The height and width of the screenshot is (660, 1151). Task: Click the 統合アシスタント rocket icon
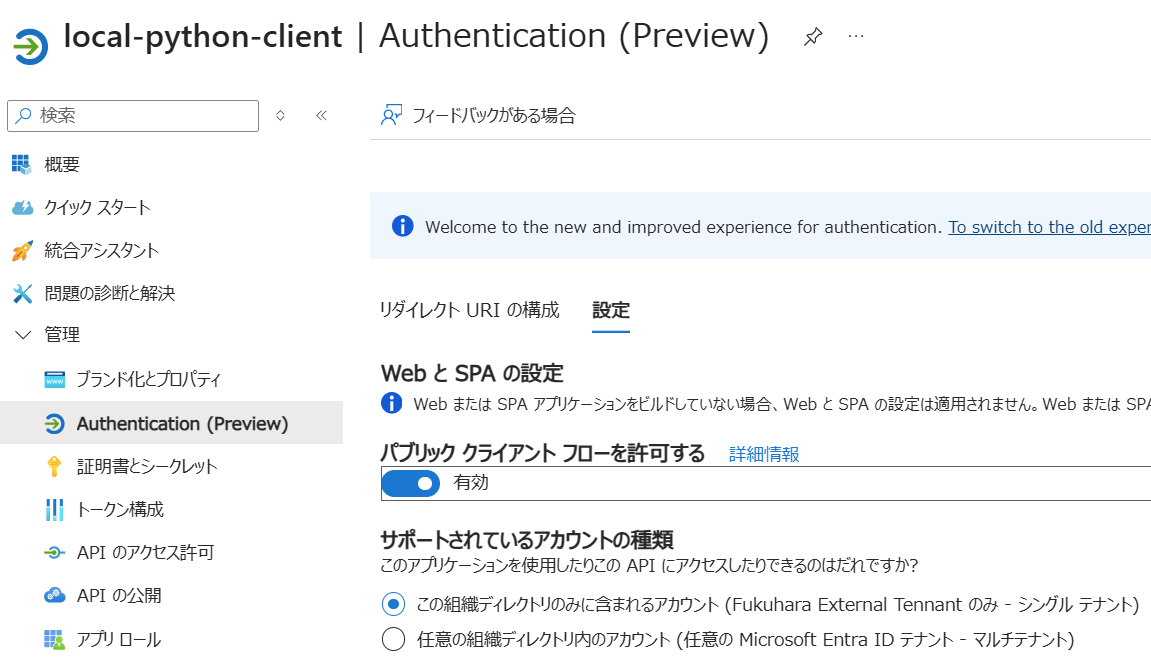pyautogui.click(x=22, y=250)
